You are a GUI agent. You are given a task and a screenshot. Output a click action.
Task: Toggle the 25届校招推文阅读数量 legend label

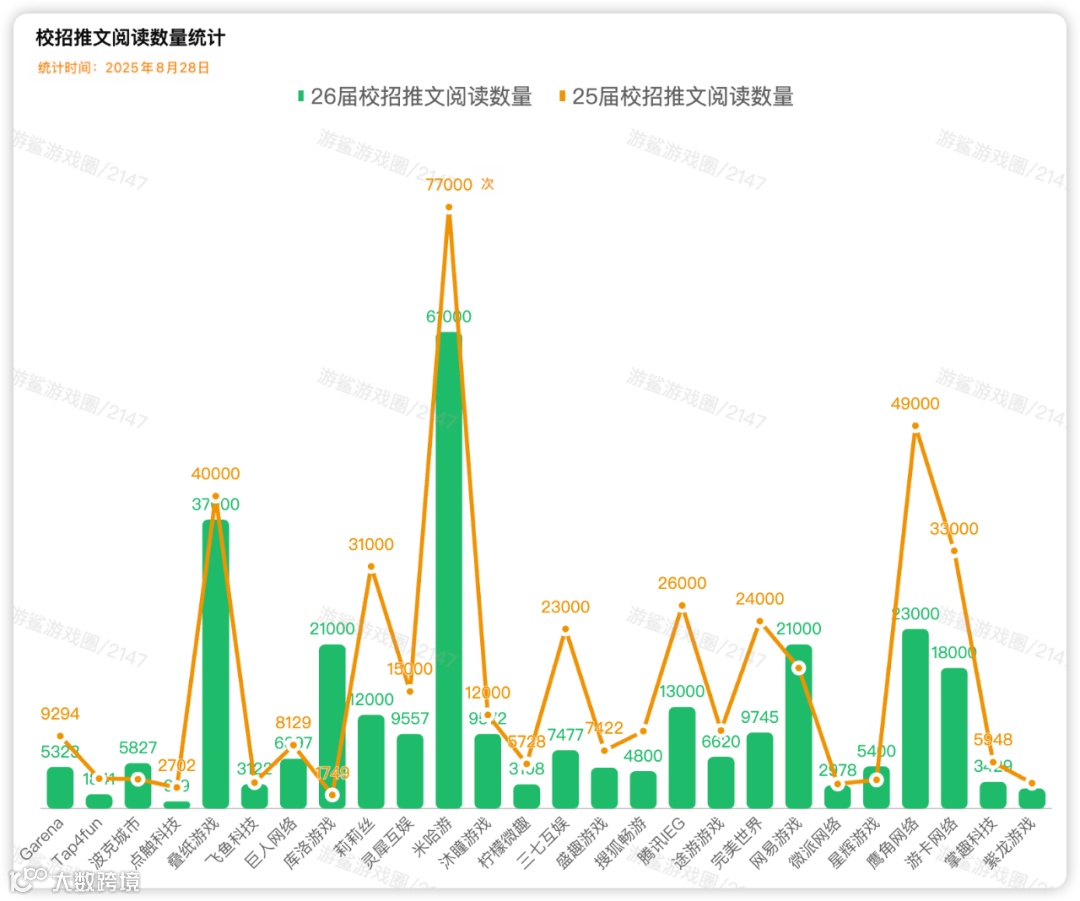(683, 96)
